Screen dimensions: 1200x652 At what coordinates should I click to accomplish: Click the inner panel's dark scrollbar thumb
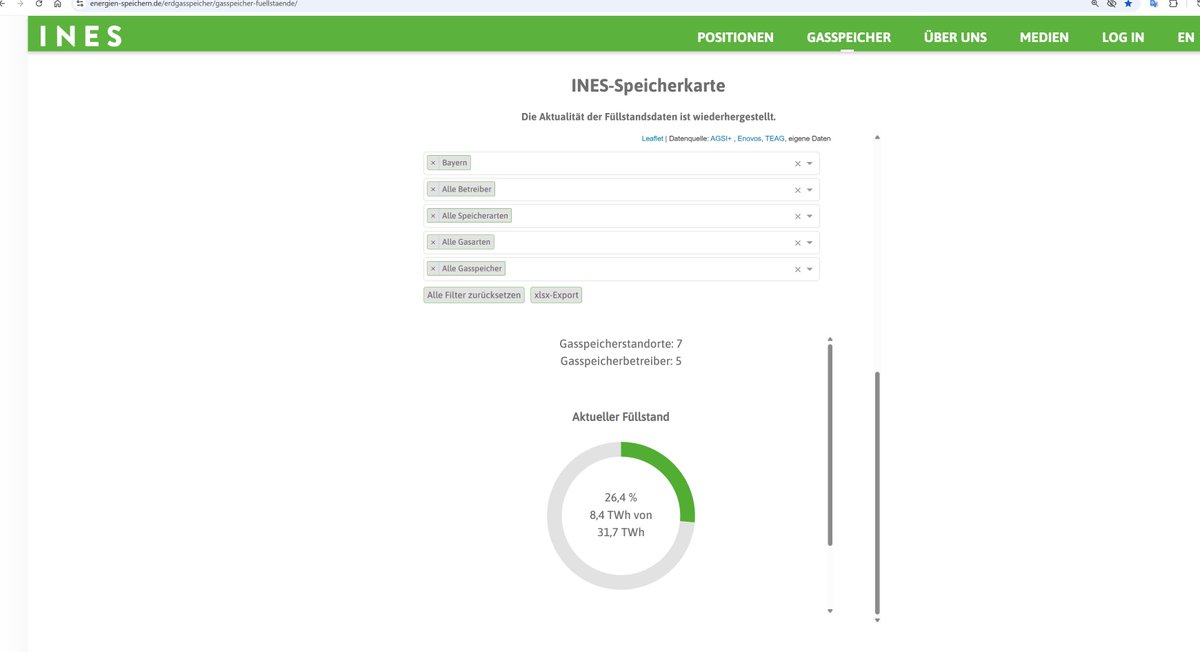pos(830,445)
